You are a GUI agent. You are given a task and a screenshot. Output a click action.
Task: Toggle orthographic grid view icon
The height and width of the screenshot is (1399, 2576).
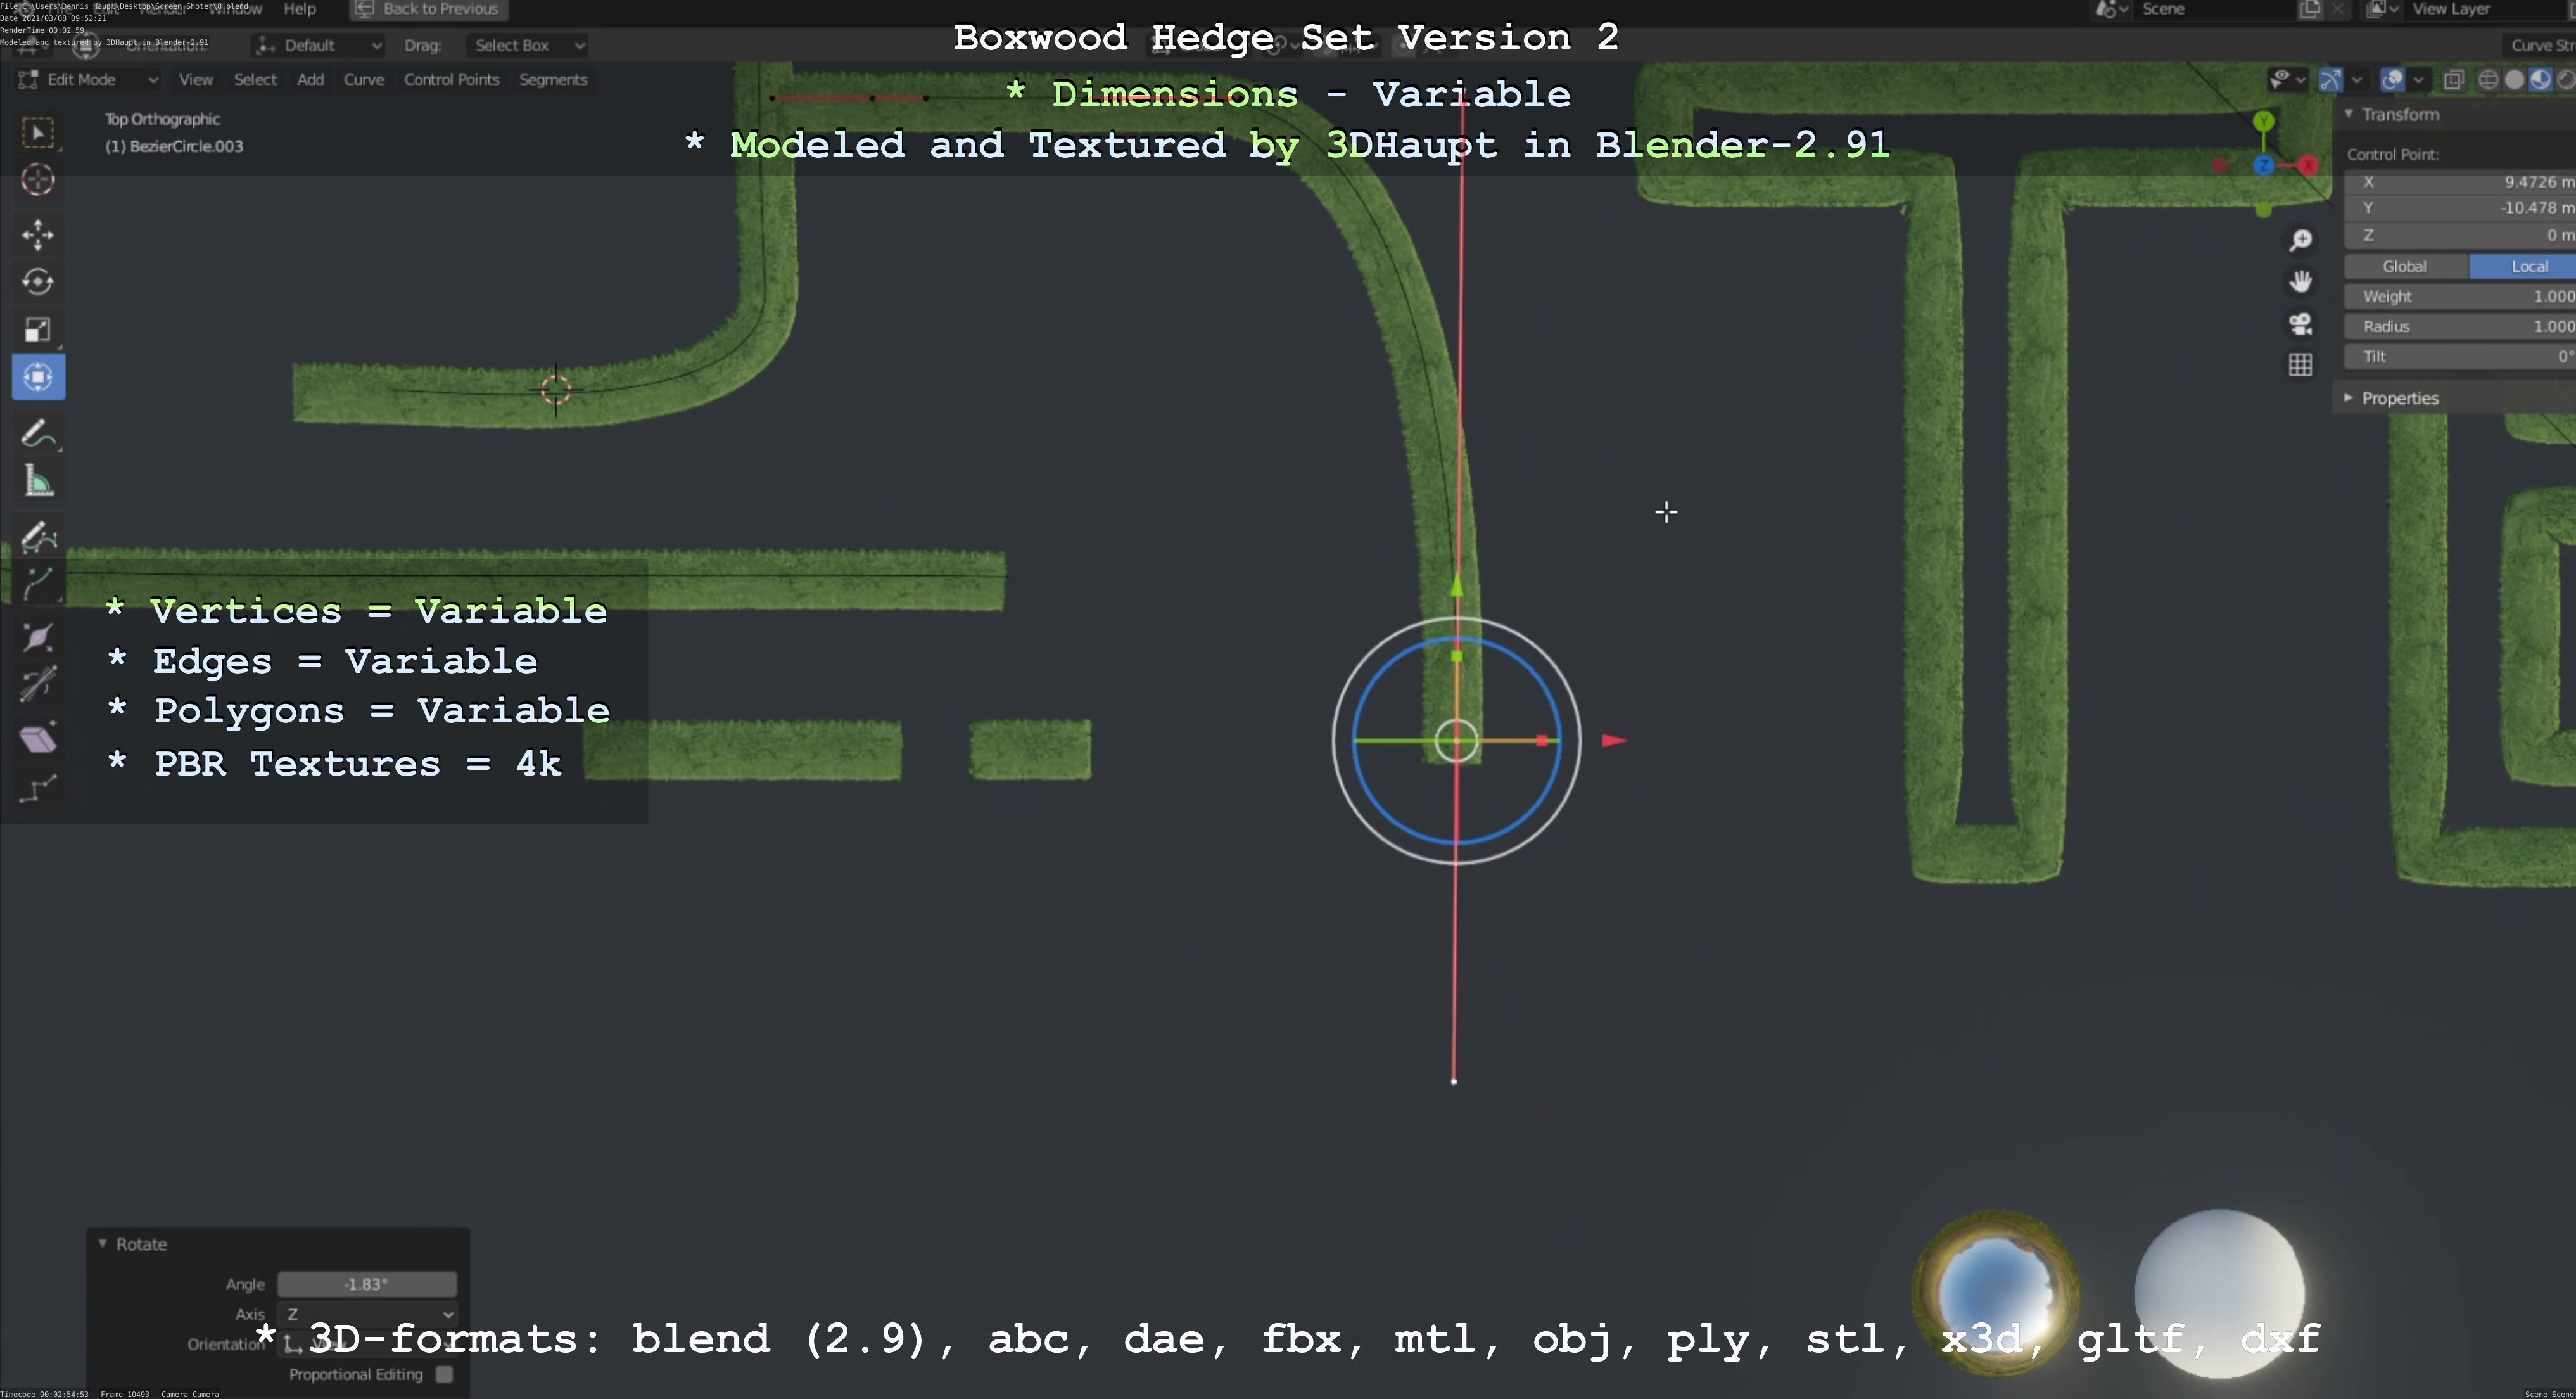click(x=2300, y=365)
